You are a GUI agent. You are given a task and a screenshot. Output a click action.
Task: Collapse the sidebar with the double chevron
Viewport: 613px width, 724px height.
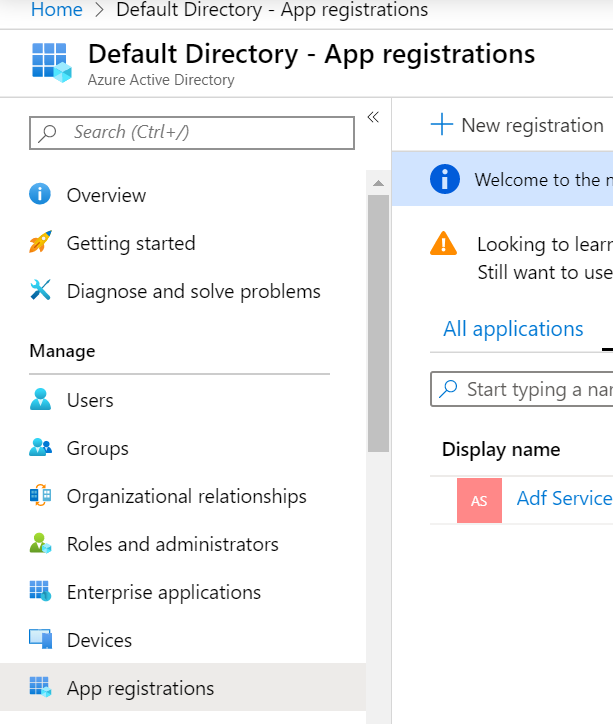point(373,117)
